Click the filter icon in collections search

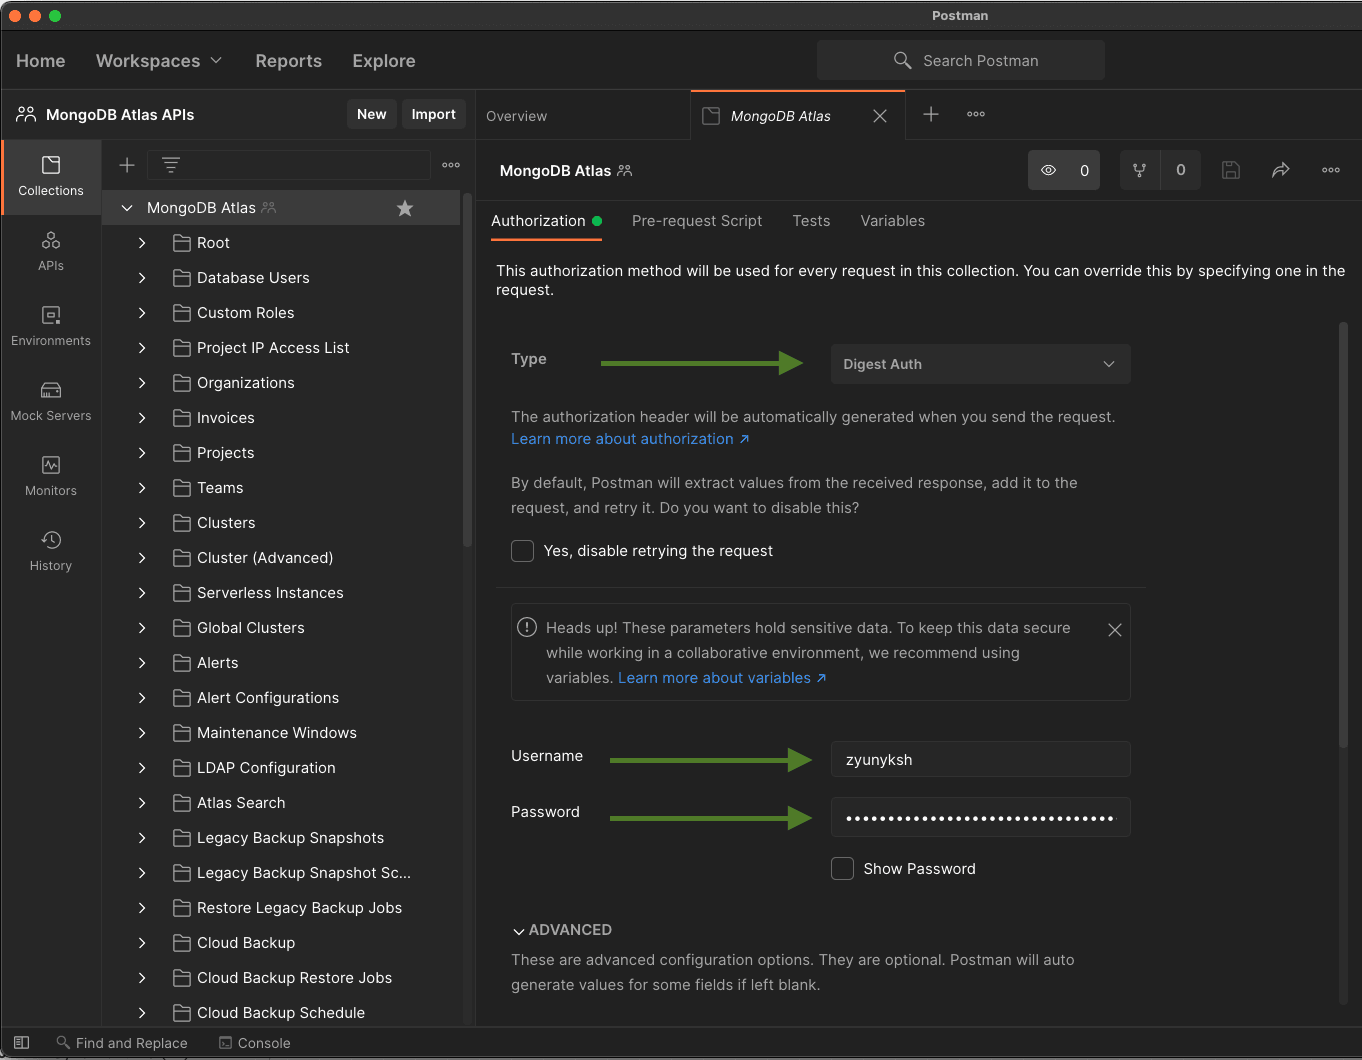pos(171,165)
